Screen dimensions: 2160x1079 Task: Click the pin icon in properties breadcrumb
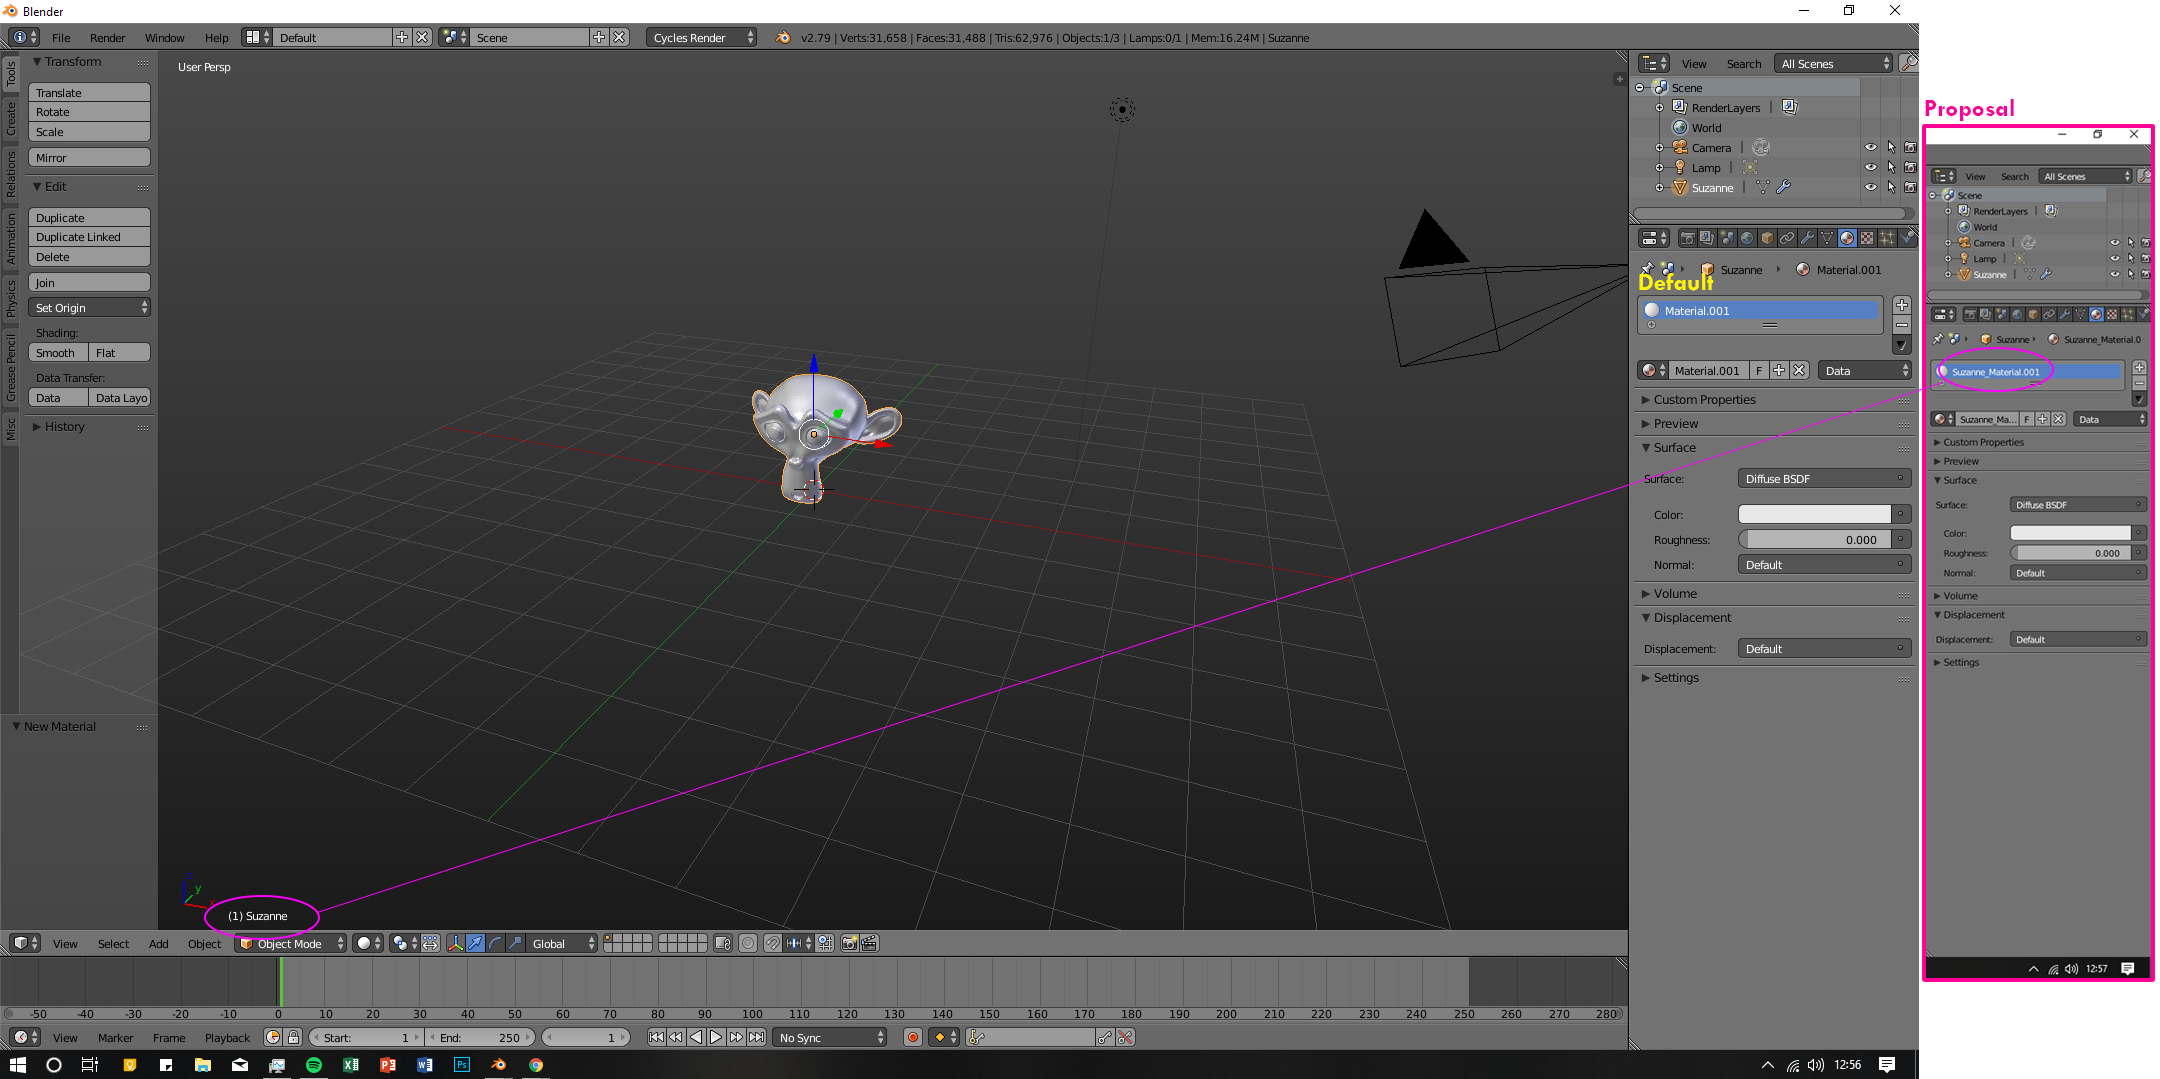(x=1647, y=268)
